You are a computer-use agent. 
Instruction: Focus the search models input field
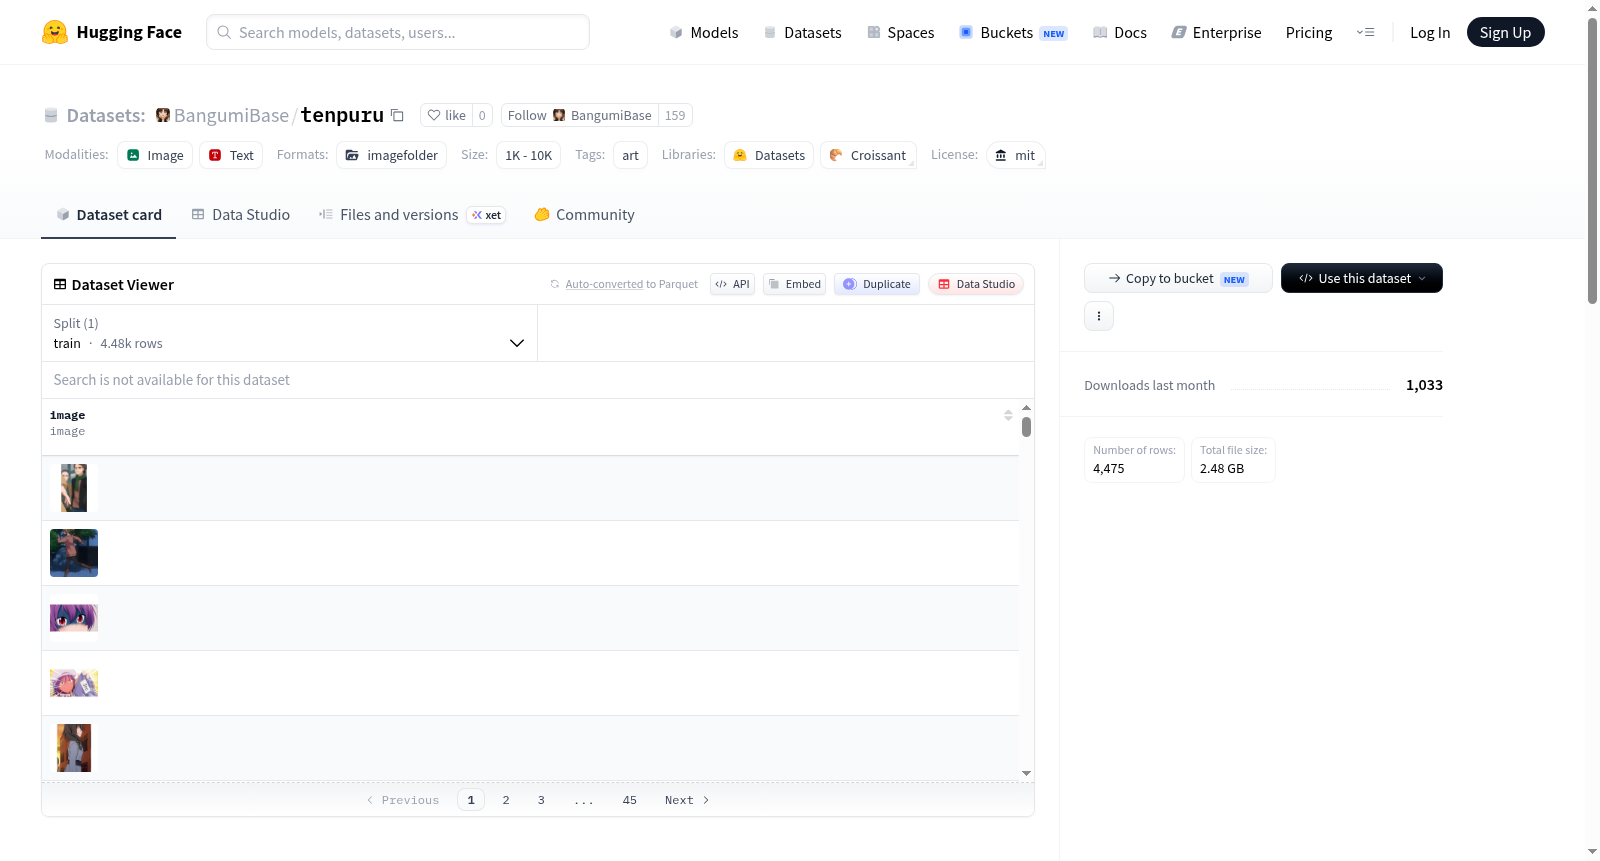coord(398,32)
